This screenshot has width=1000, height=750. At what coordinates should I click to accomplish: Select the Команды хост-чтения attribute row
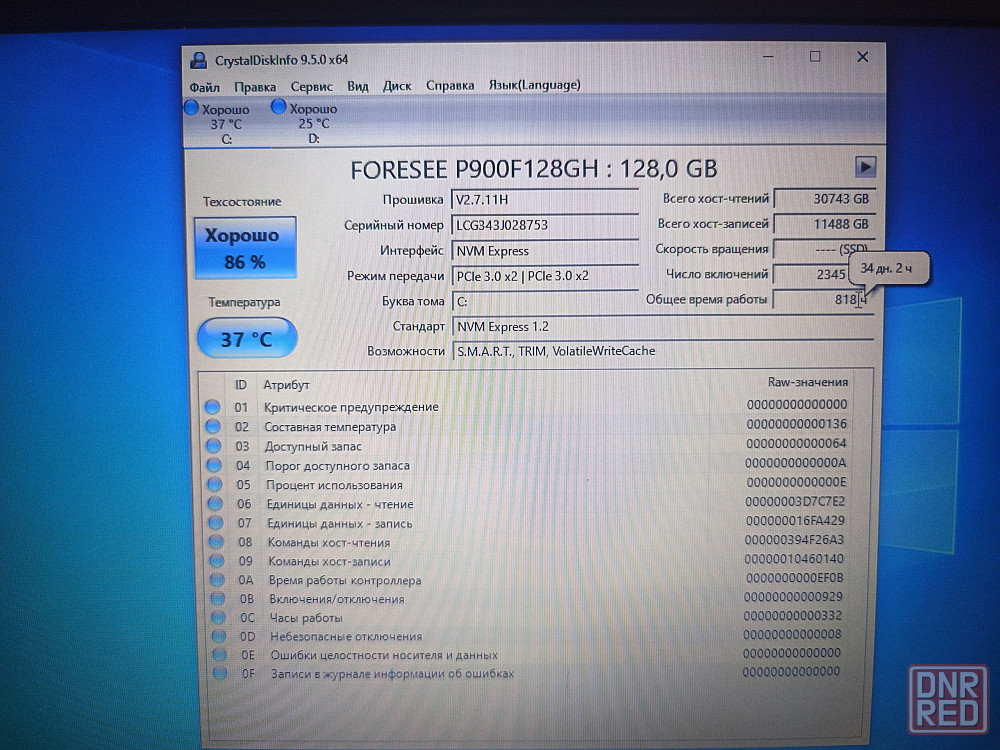pos(527,541)
